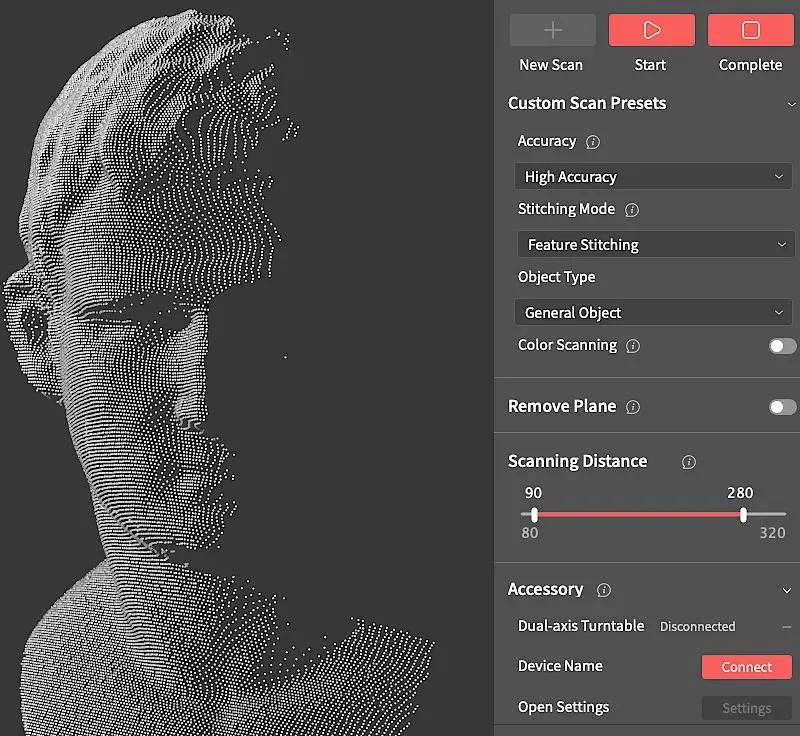800x736 pixels.
Task: Collapse the Custom Scan Presets section
Action: pos(786,104)
